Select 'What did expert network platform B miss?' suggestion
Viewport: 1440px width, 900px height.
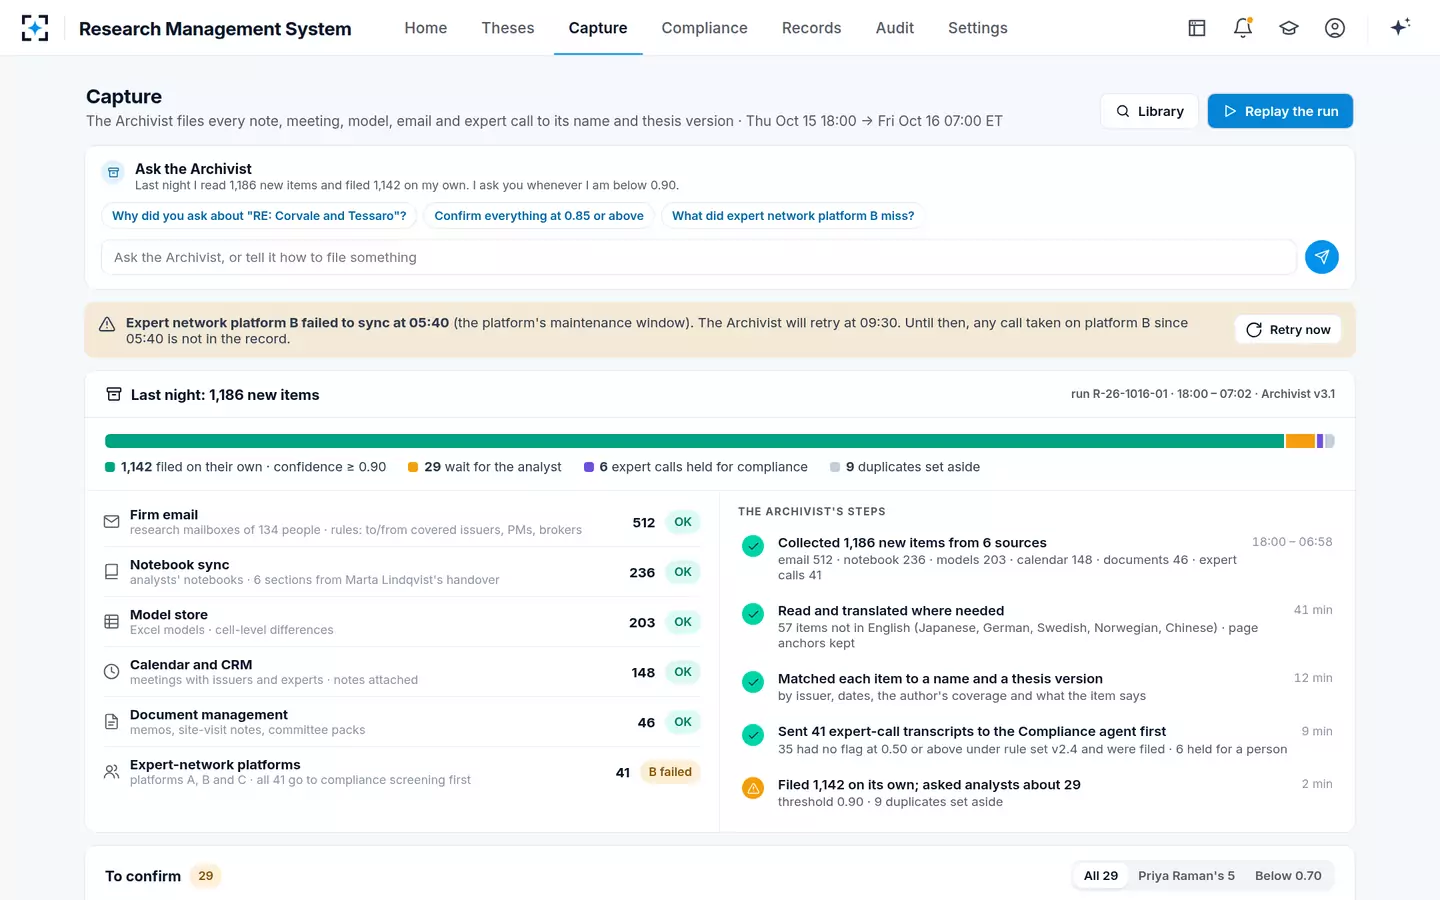[x=793, y=216]
